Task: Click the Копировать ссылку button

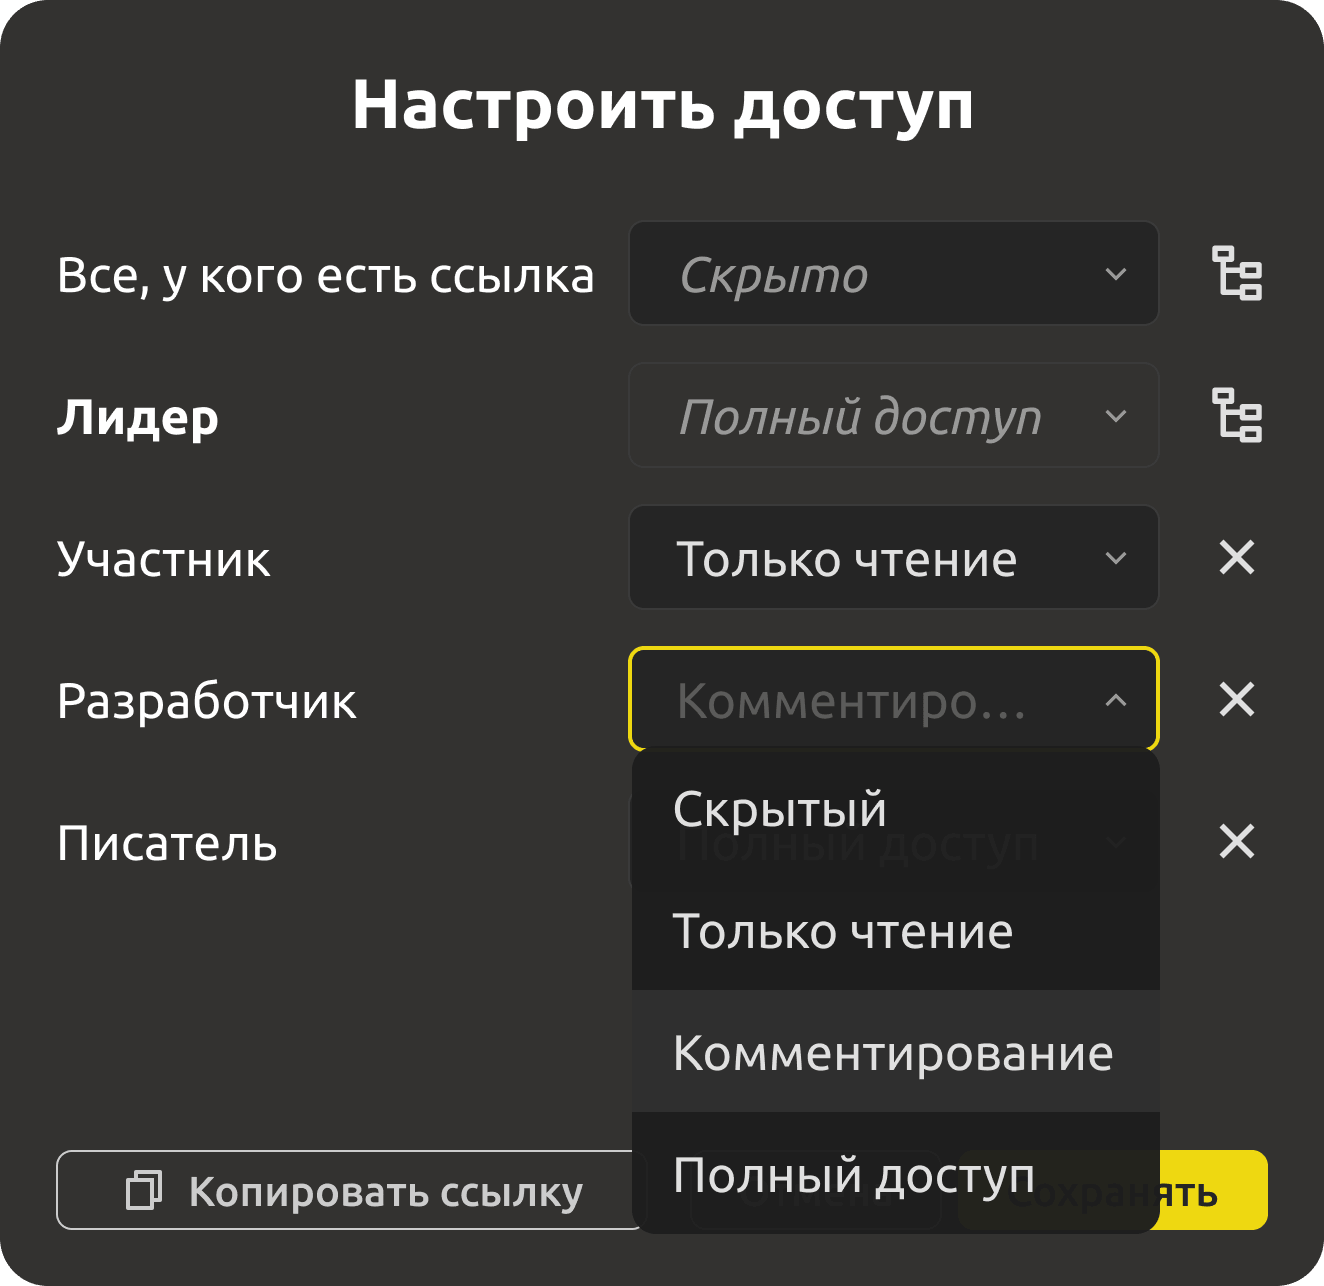Action: [x=350, y=1190]
